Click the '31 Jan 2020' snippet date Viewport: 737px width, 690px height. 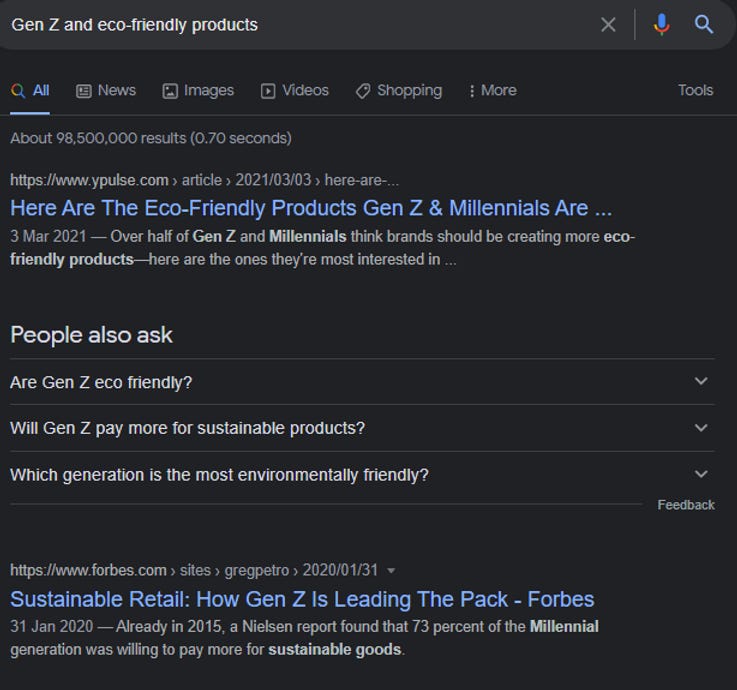click(52, 627)
